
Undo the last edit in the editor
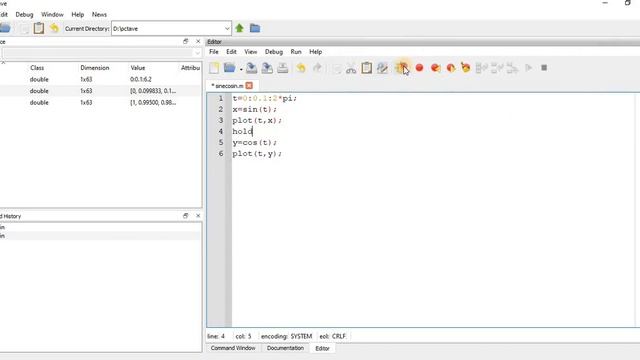(x=301, y=68)
